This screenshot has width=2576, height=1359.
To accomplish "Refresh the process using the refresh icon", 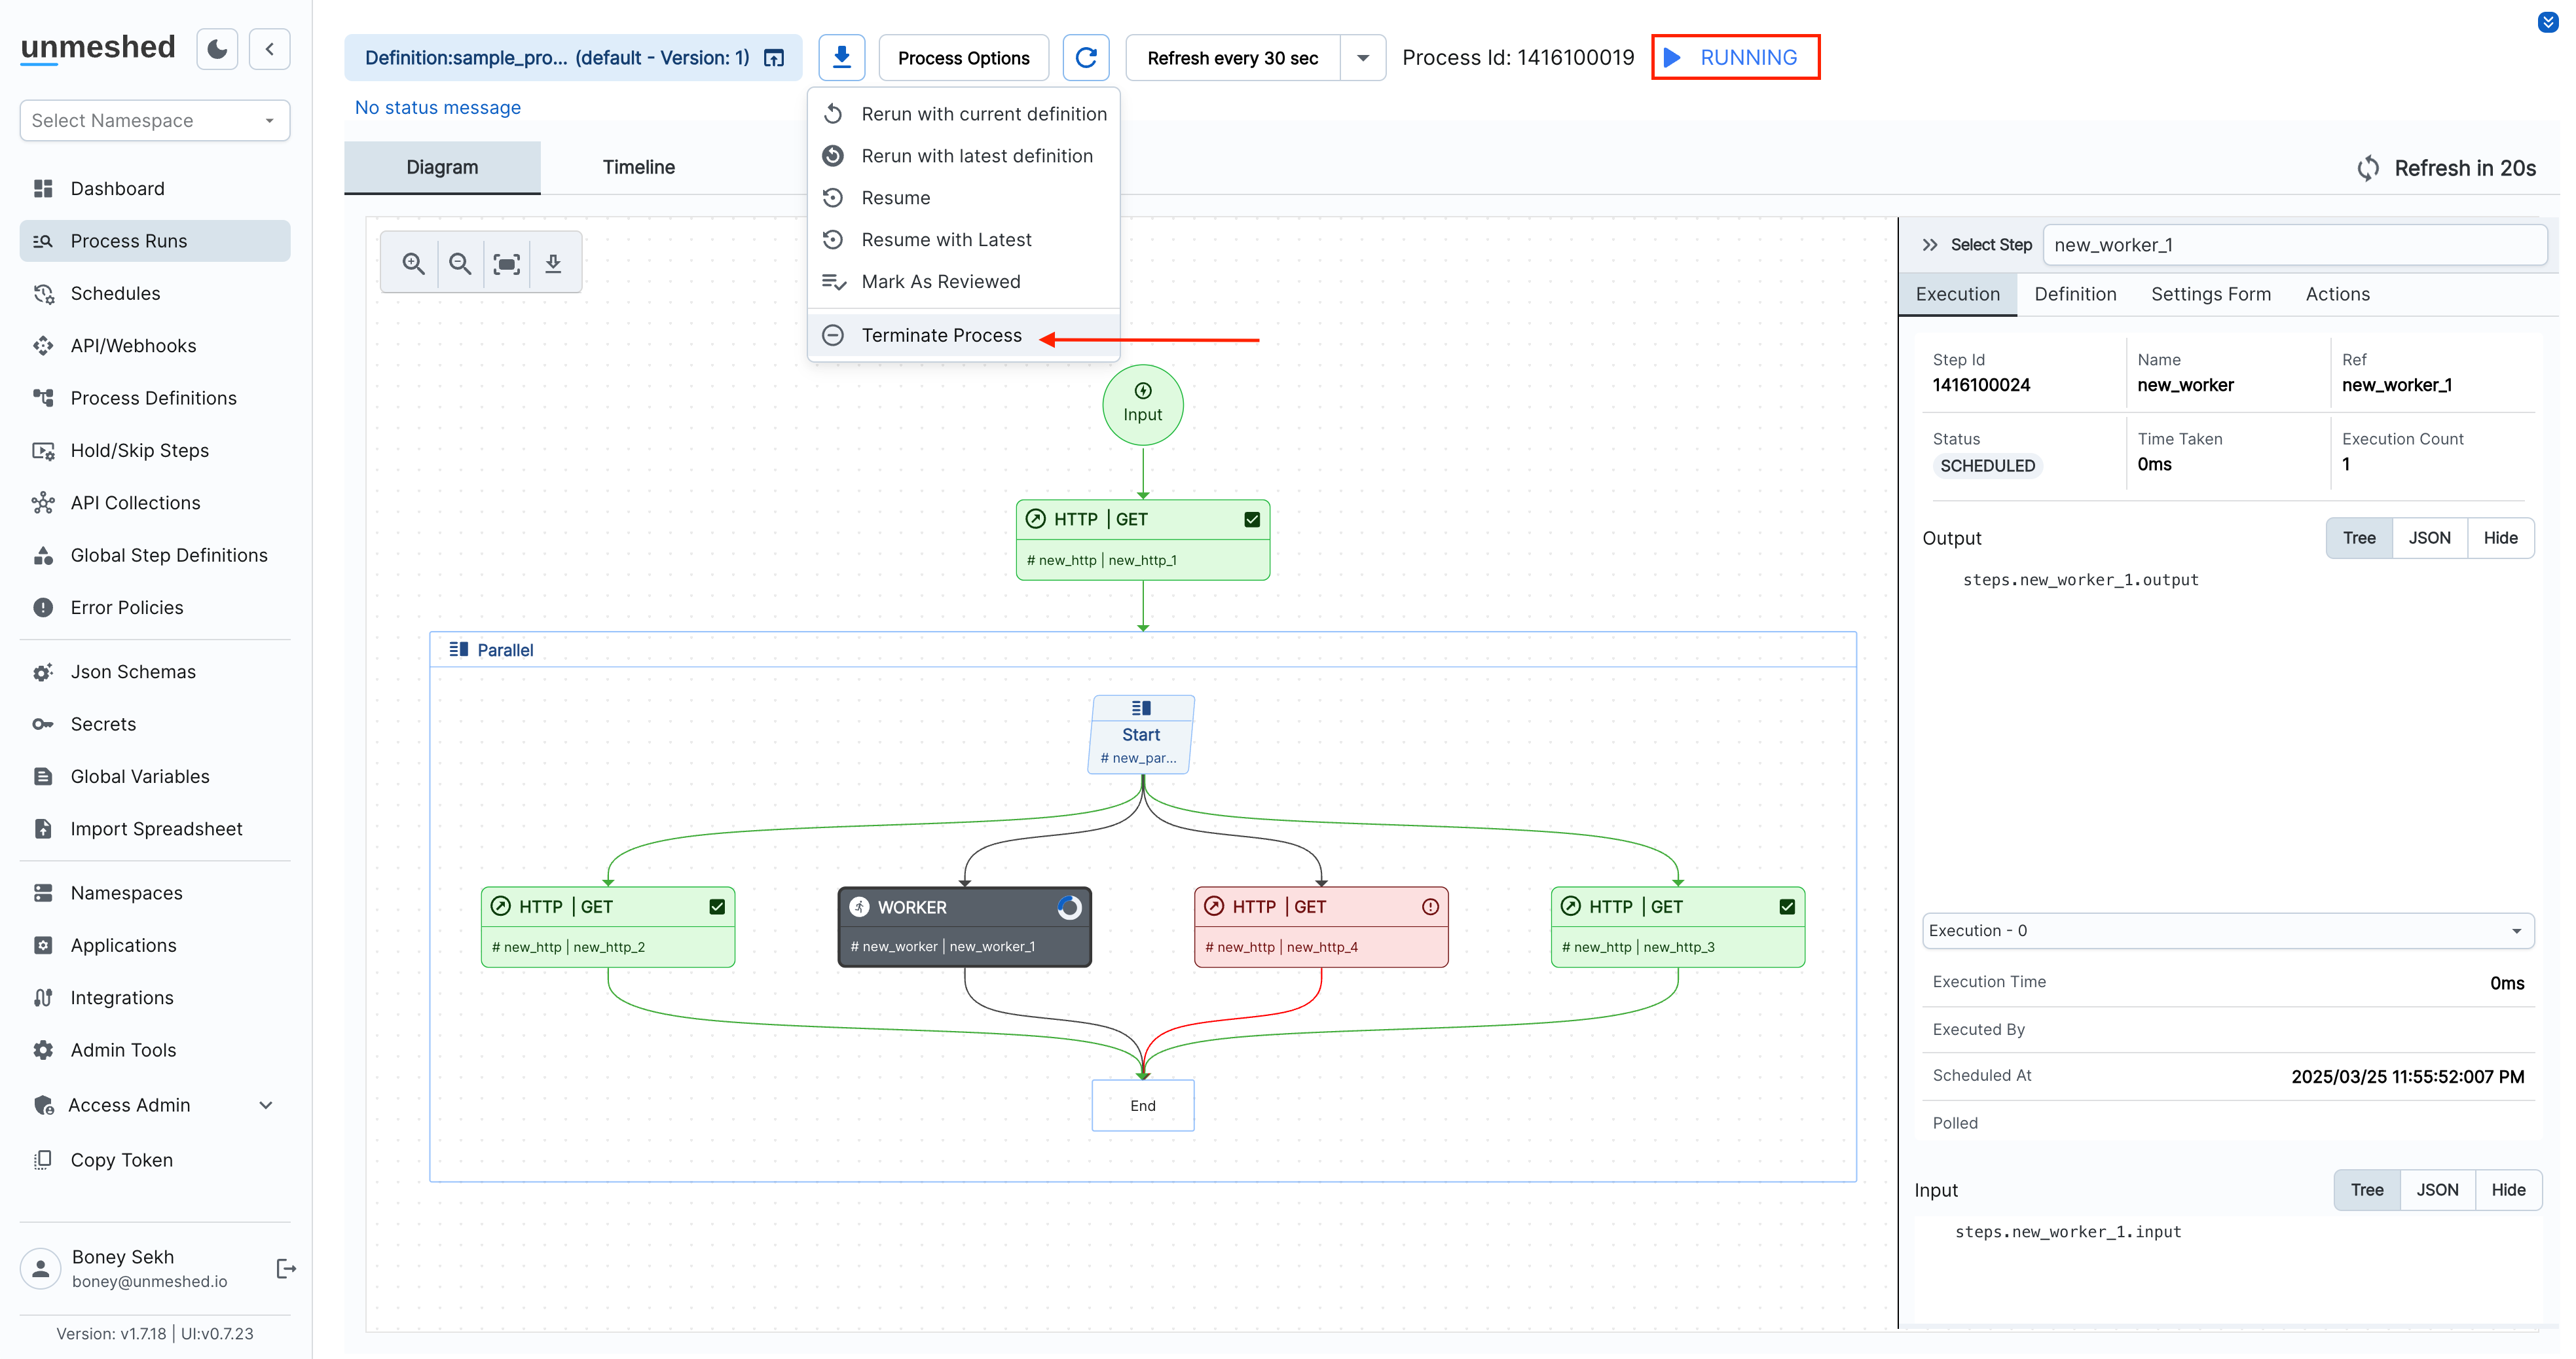I will pos(1086,57).
